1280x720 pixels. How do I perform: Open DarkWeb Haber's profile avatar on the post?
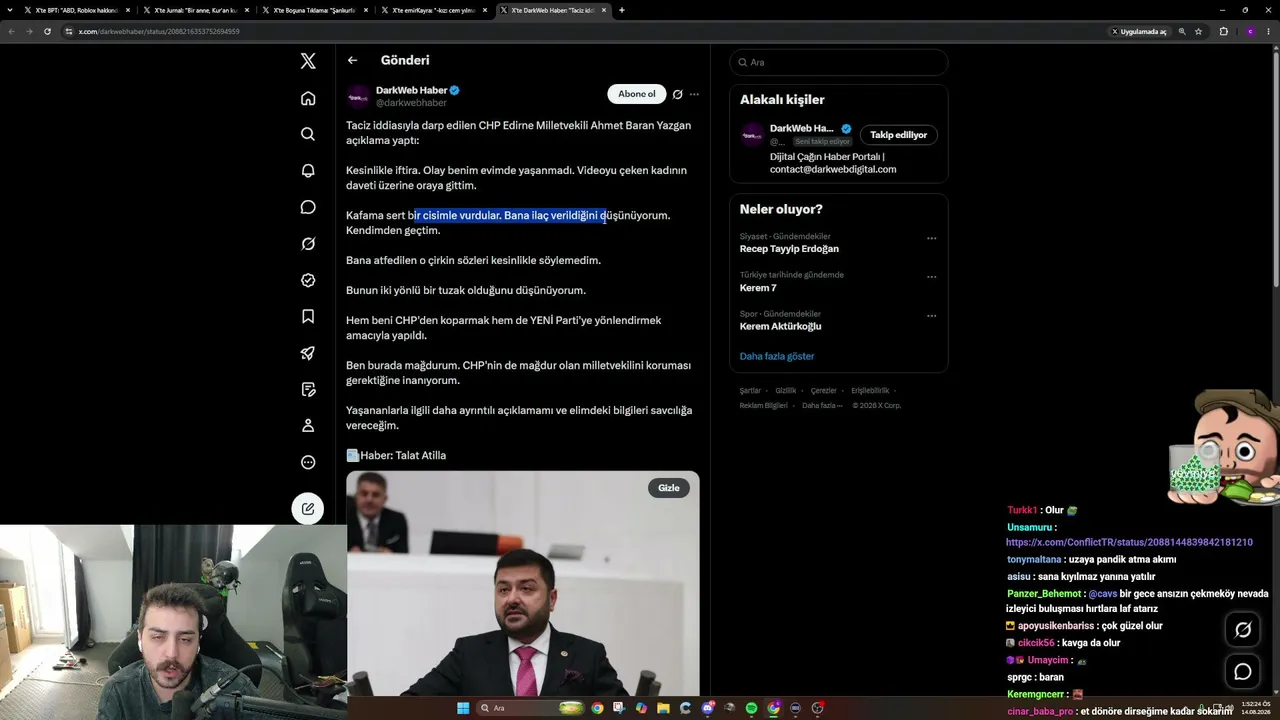358,96
